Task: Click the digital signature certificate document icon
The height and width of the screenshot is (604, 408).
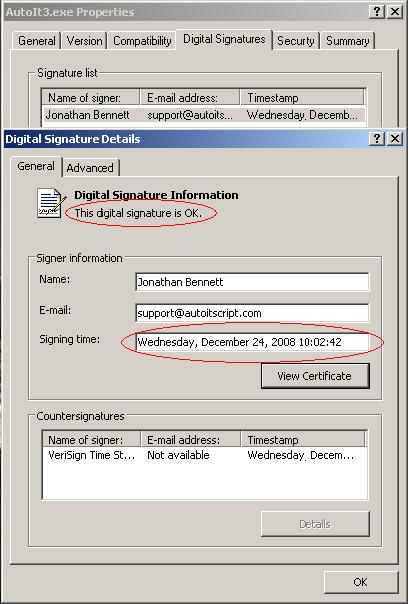Action: click(50, 203)
